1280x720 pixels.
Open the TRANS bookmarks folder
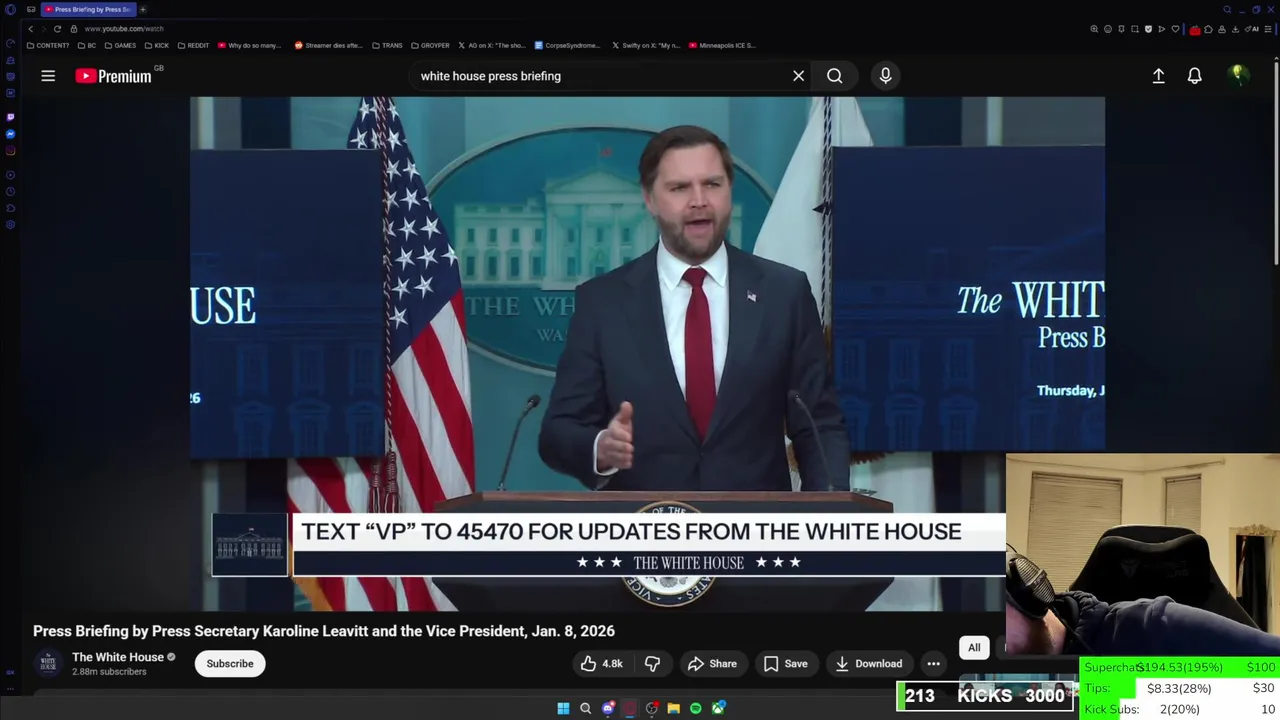coord(387,45)
